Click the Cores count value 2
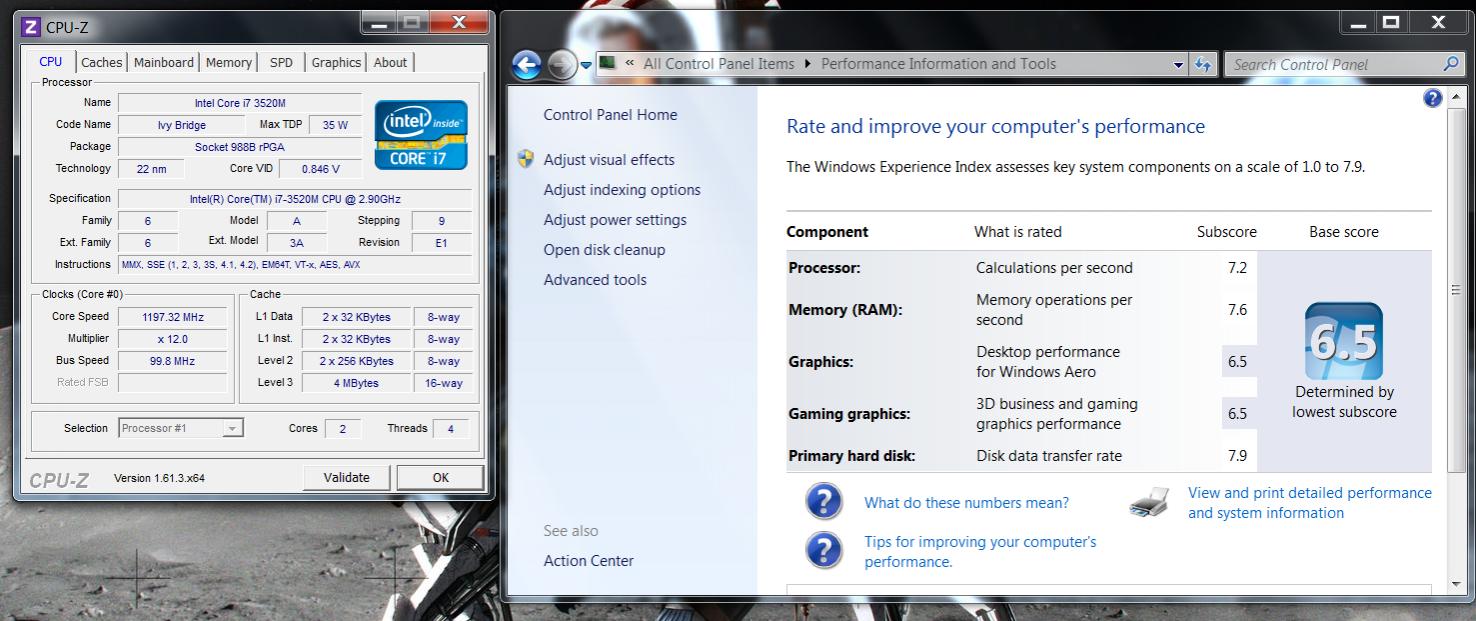Viewport: 1476px width, 621px height. (342, 428)
